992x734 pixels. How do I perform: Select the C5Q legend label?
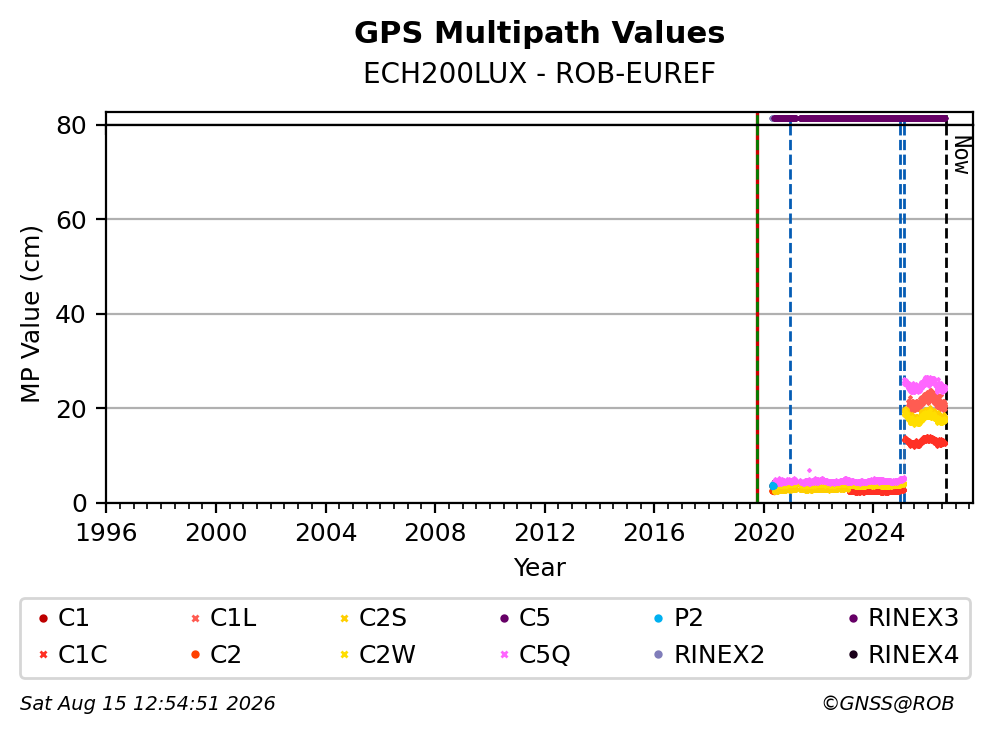[545, 654]
